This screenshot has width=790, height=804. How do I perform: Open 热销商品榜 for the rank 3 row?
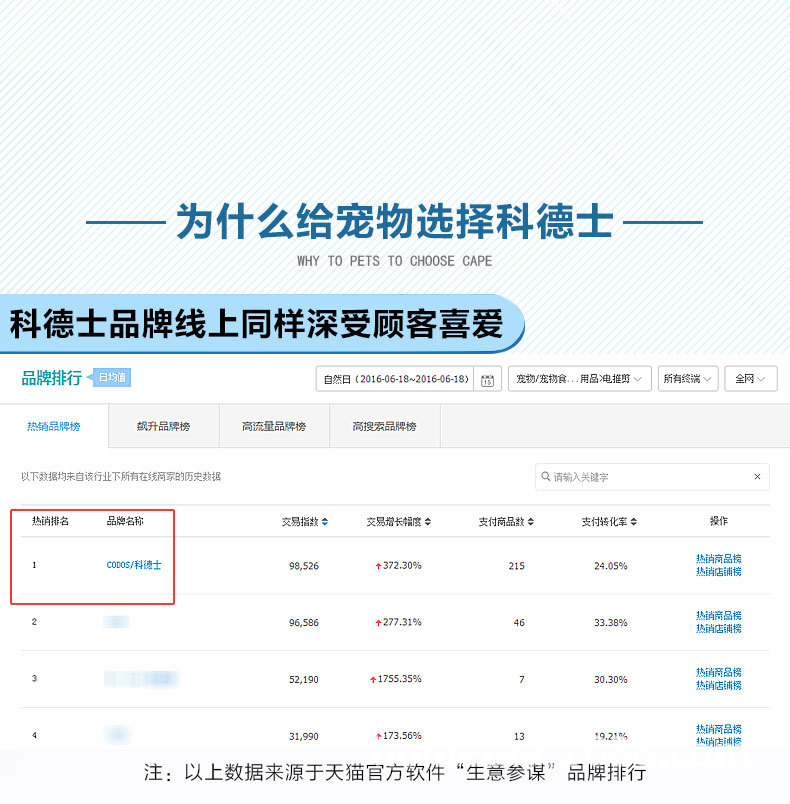coord(719,672)
